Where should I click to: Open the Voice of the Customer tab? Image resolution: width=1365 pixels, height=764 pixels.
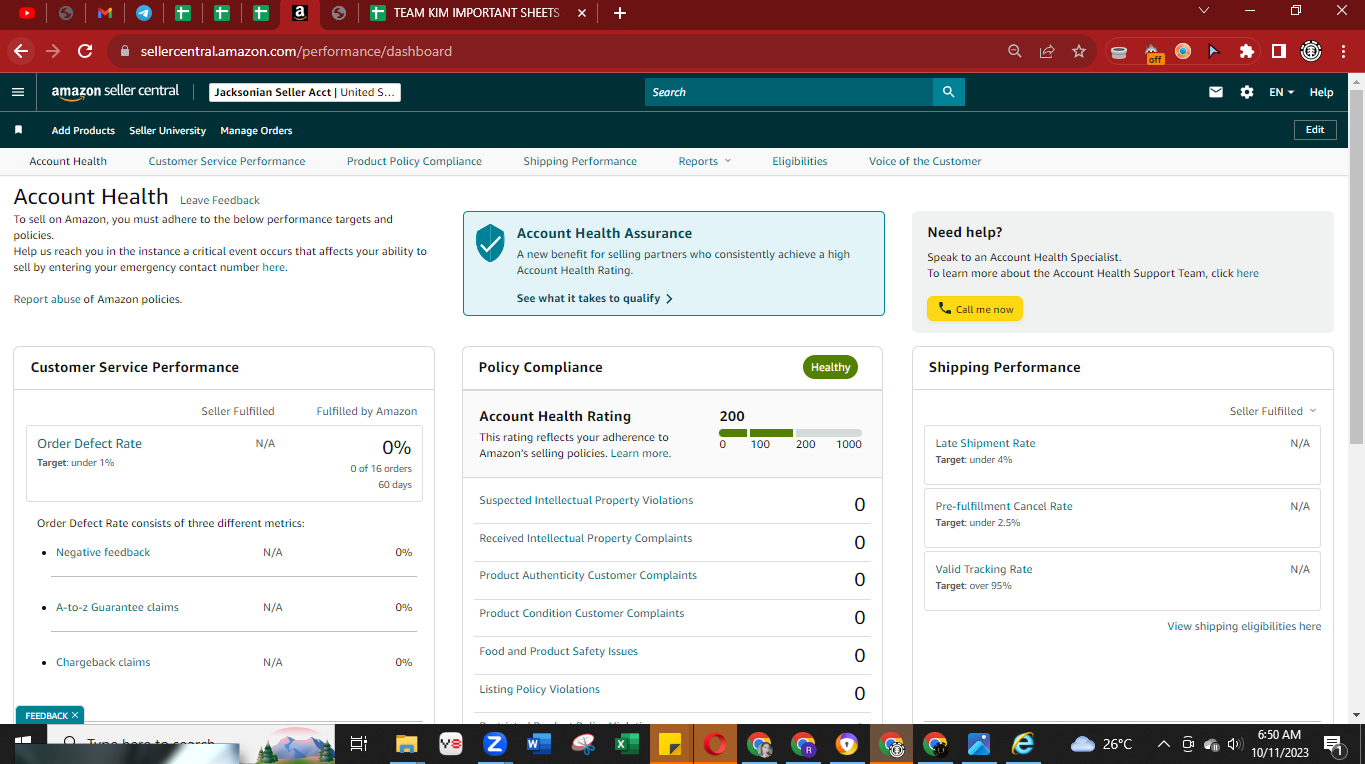(x=925, y=161)
